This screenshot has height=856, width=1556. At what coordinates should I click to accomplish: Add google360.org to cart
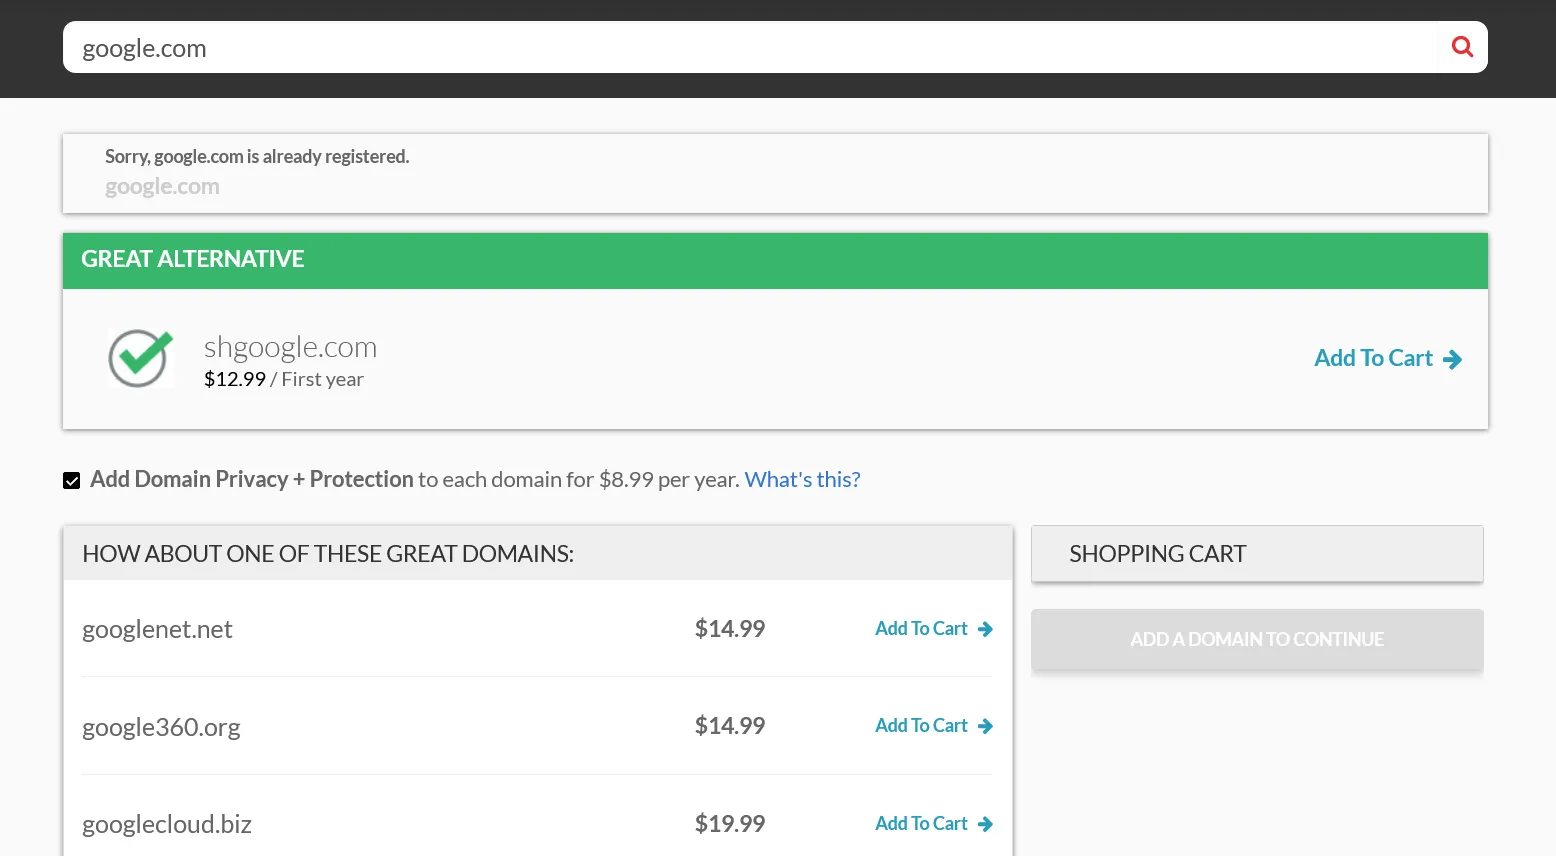(x=934, y=726)
